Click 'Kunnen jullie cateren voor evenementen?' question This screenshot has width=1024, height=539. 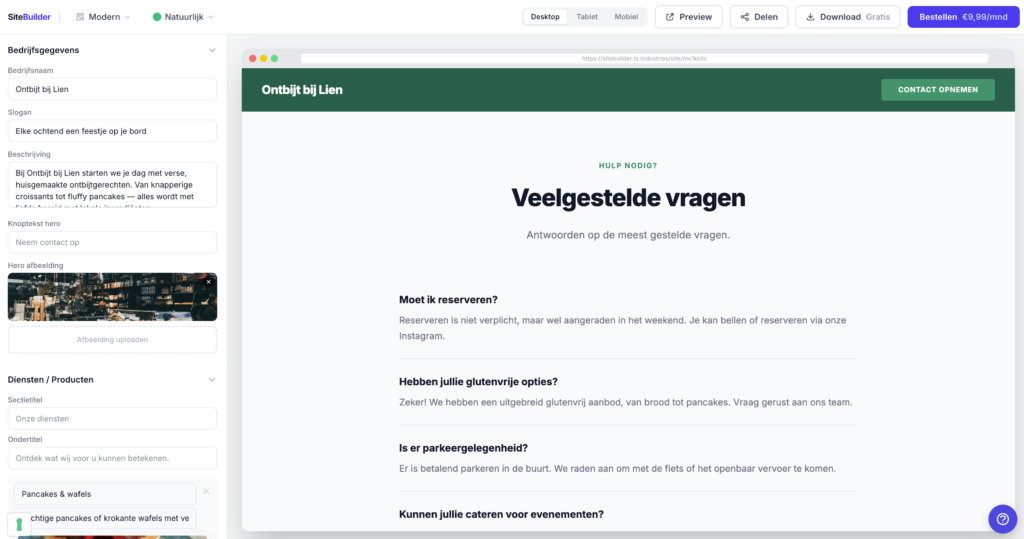501,514
